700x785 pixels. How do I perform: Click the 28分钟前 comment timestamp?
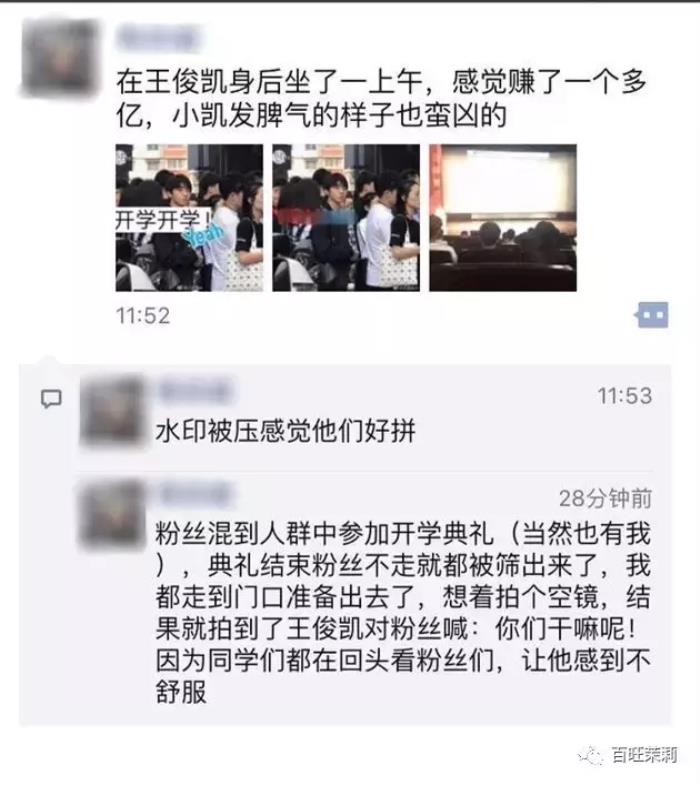pyautogui.click(x=605, y=499)
